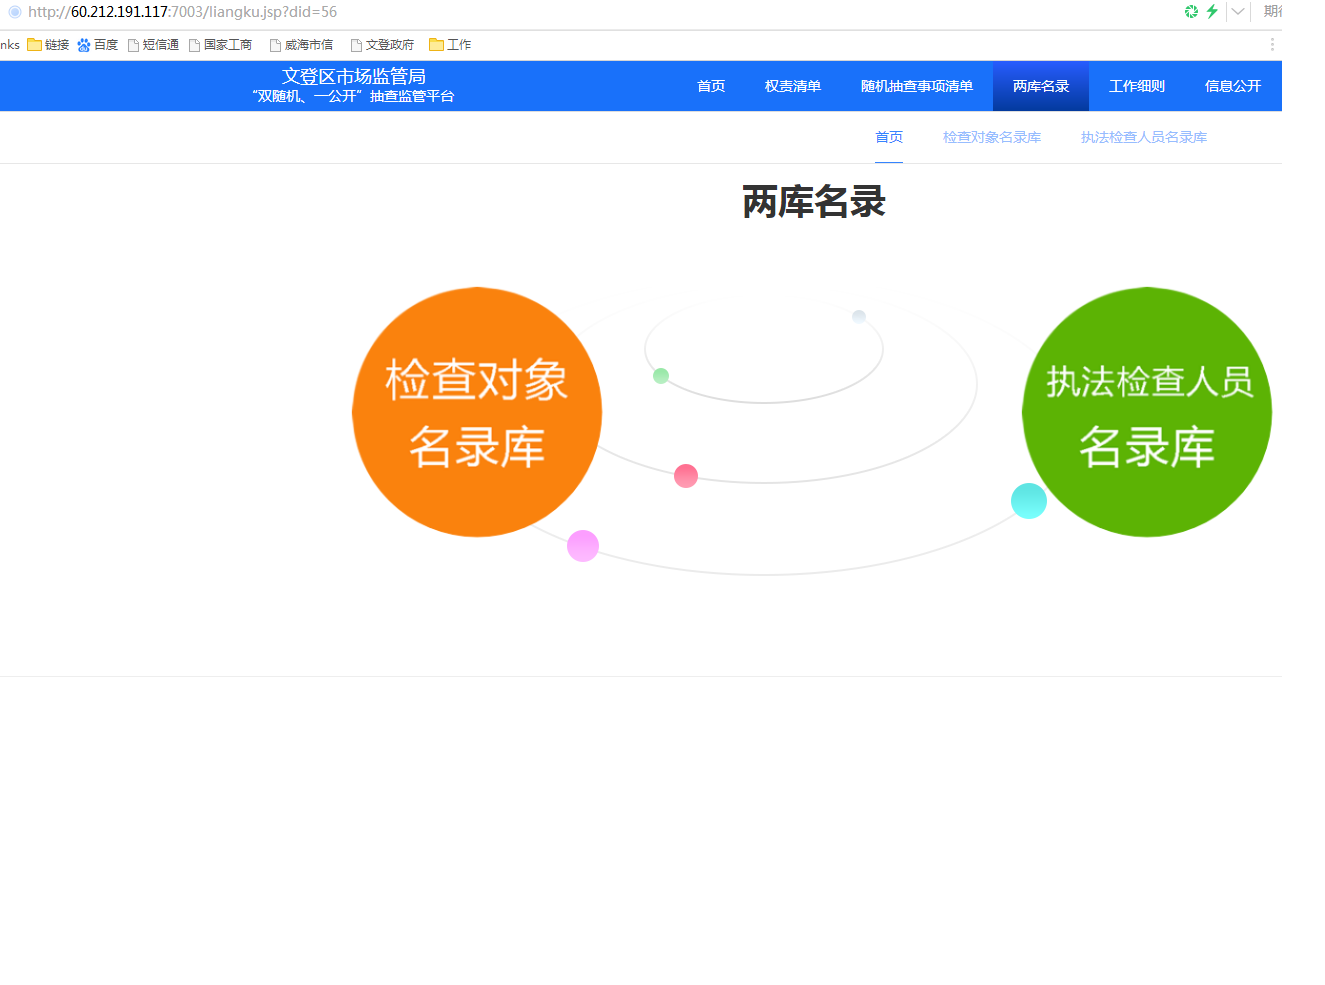Image resolution: width=1325 pixels, height=985 pixels.
Task: Open the 威海市信 bookmark
Action: [302, 45]
